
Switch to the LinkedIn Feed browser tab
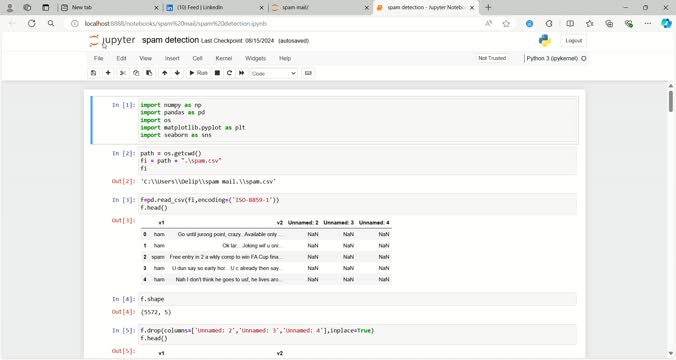pyautogui.click(x=214, y=7)
